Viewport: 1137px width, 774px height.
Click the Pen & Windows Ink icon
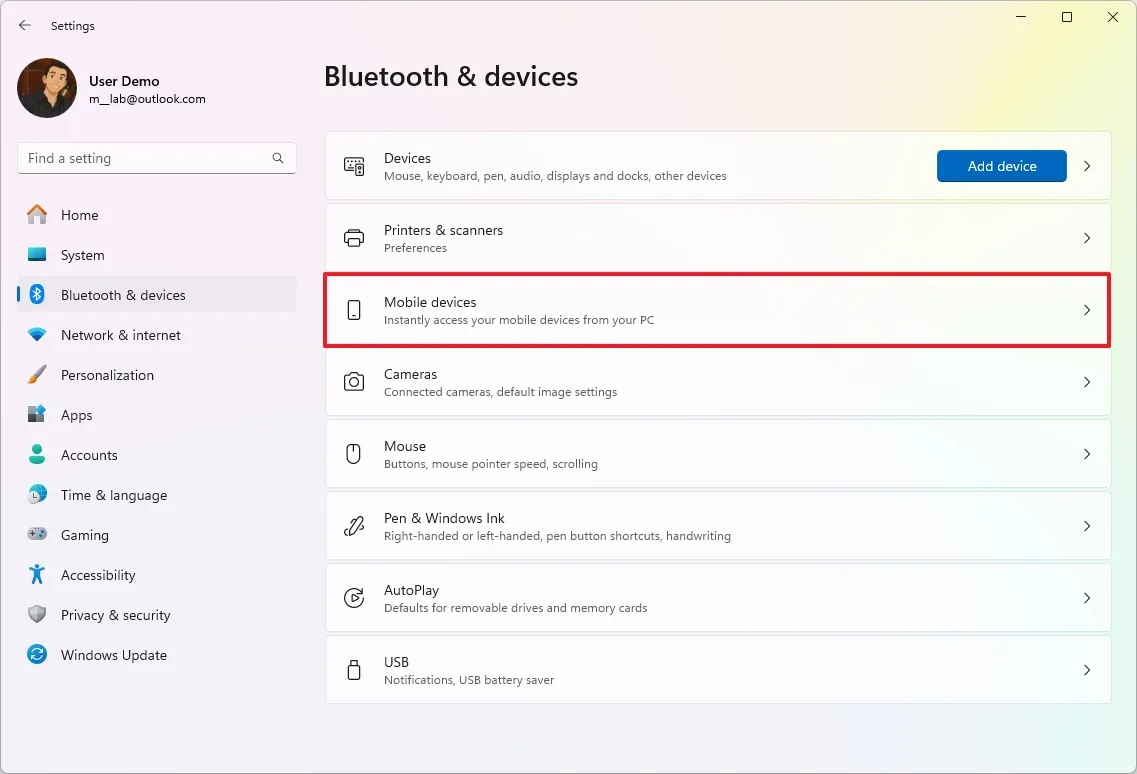tap(353, 526)
